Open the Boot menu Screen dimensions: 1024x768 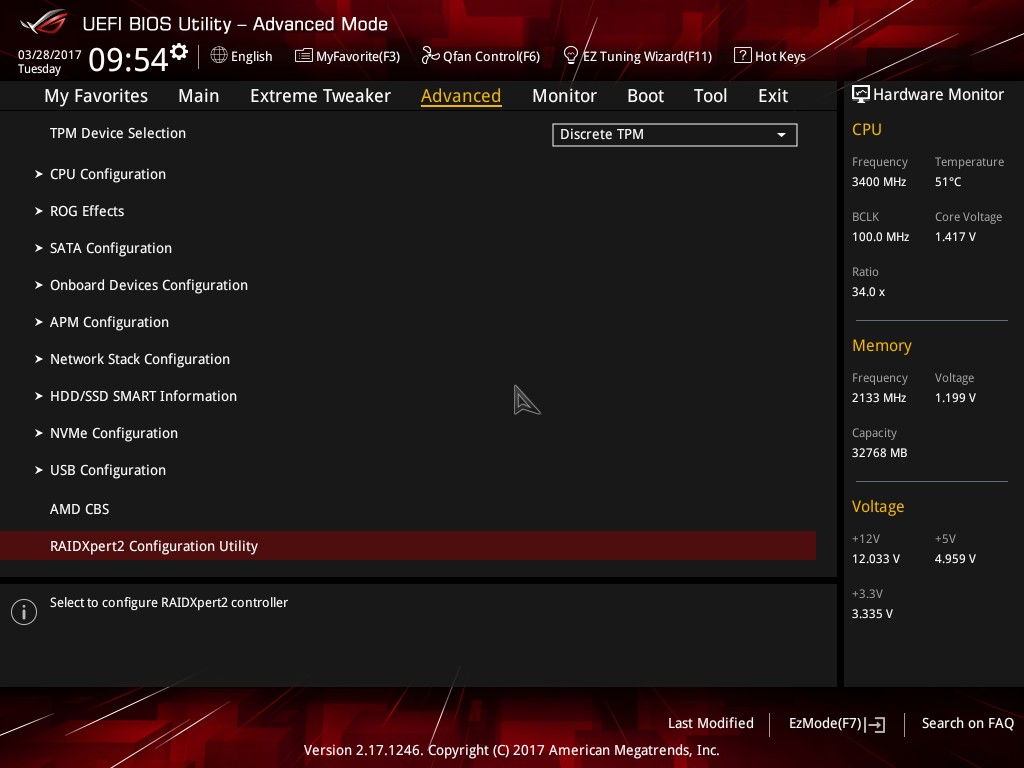(x=645, y=95)
